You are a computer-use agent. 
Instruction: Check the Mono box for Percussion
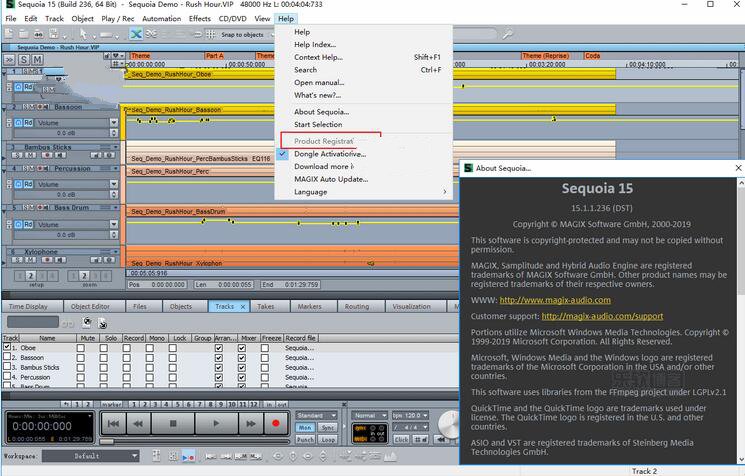150,377
